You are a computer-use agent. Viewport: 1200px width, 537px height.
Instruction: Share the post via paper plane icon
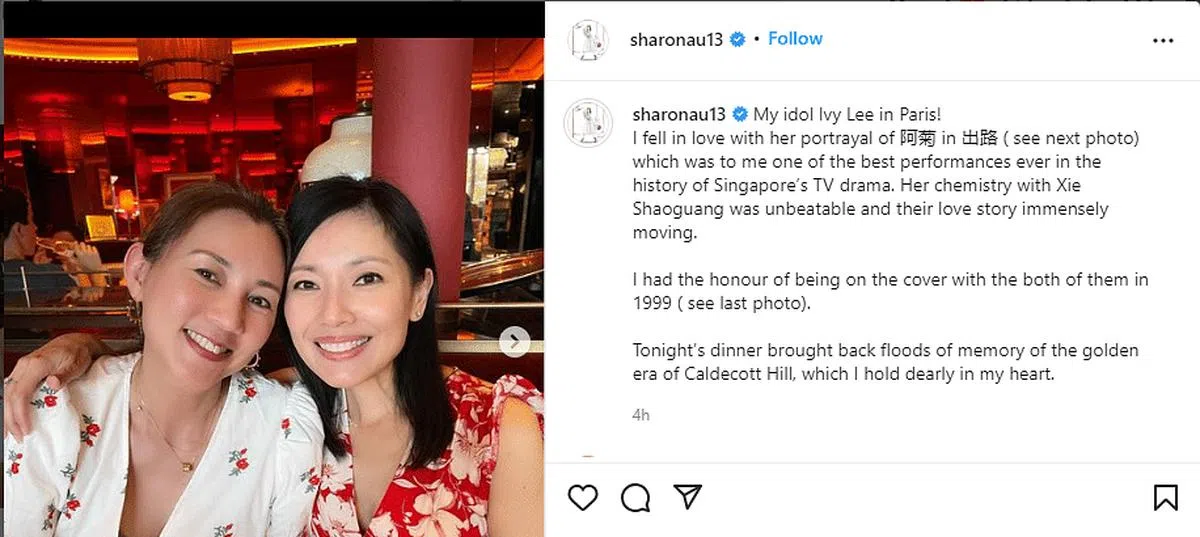[x=687, y=497]
